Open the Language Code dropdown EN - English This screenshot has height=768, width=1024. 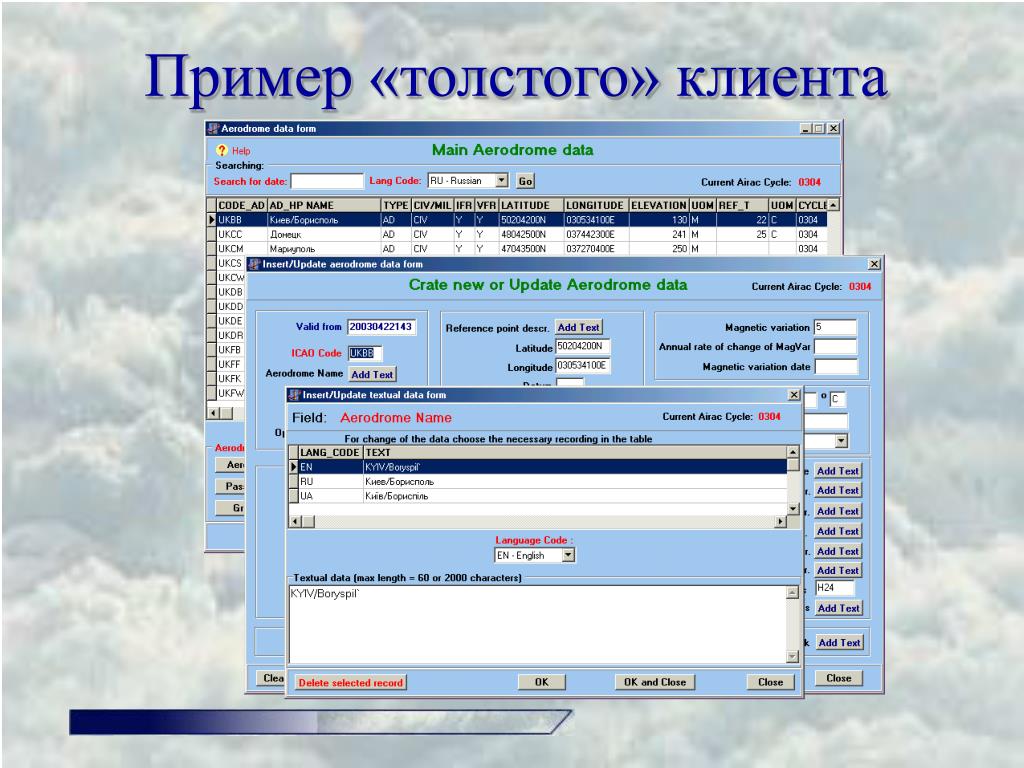tap(568, 555)
